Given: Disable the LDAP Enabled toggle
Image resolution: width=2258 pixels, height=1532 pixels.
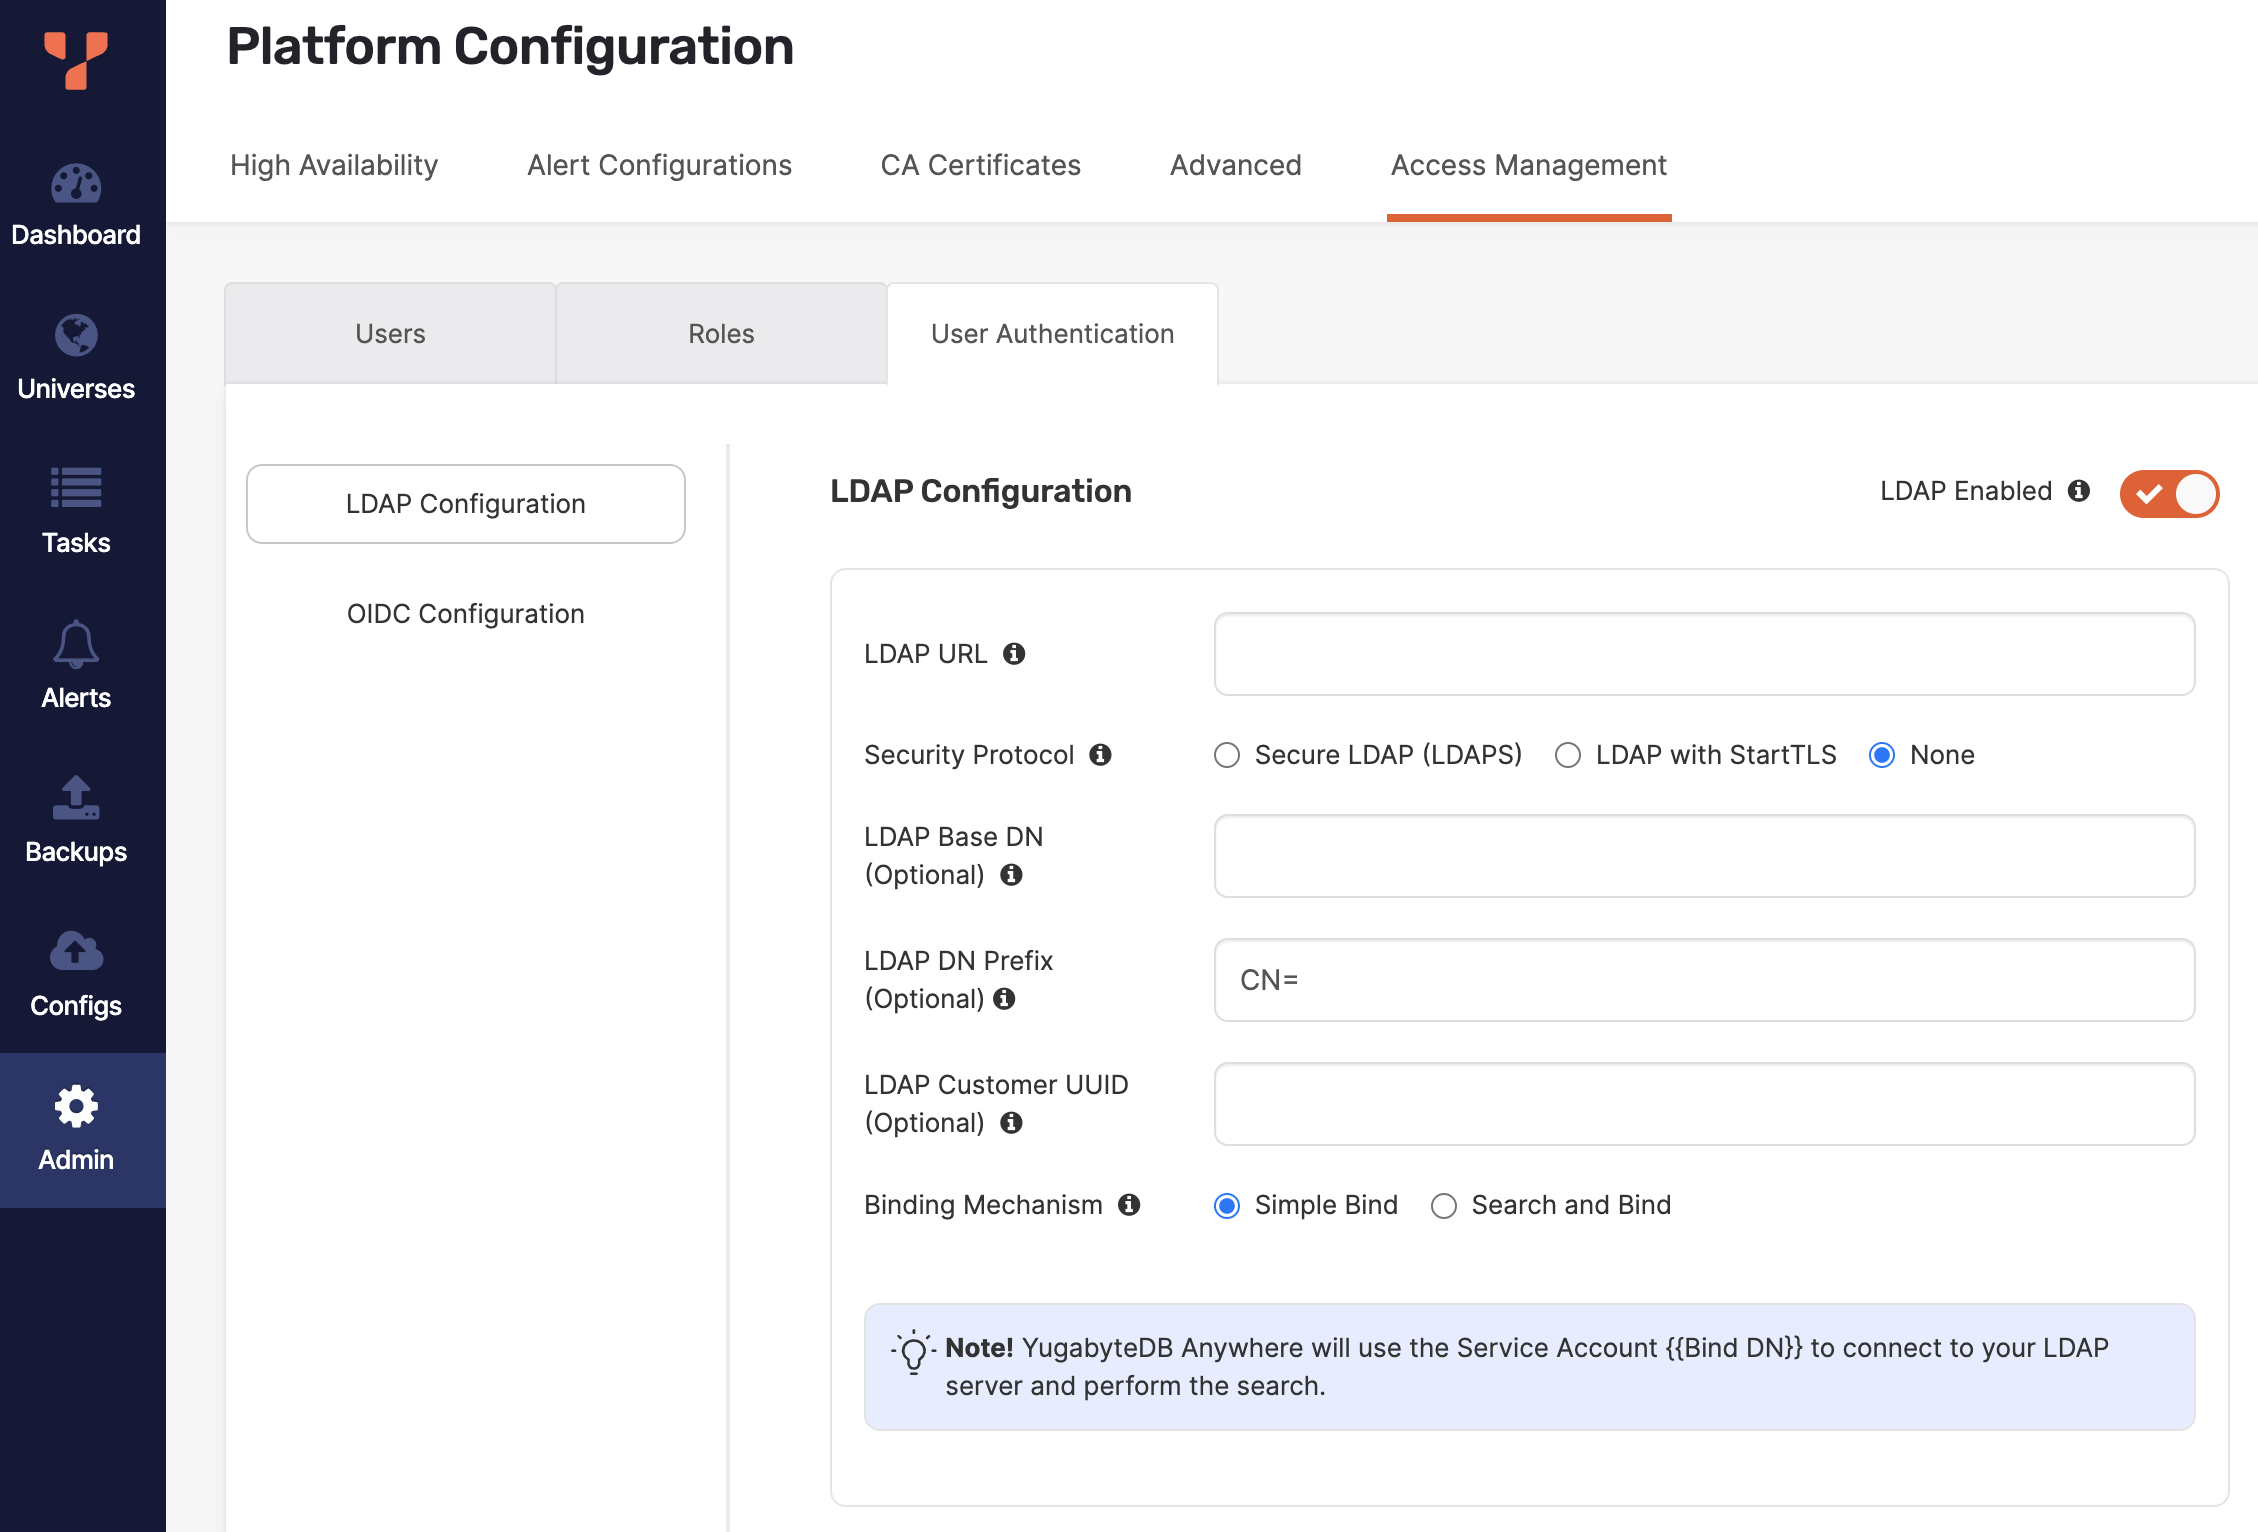Looking at the screenshot, I should 2168,493.
